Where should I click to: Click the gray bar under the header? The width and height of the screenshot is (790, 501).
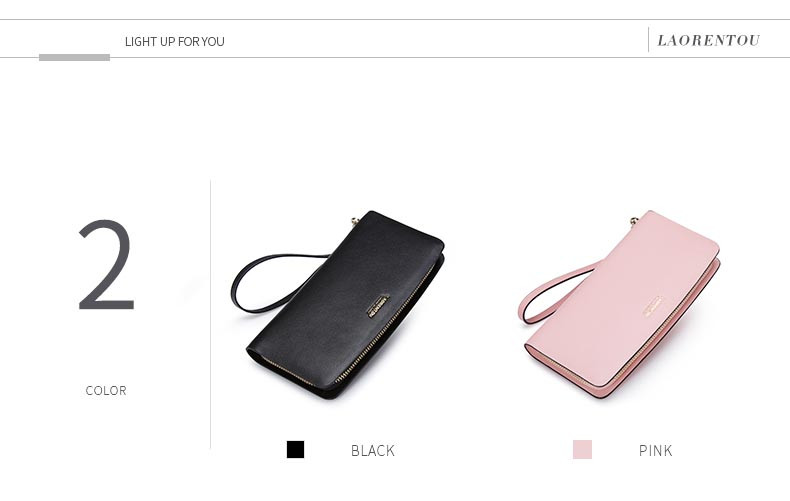click(x=74, y=57)
